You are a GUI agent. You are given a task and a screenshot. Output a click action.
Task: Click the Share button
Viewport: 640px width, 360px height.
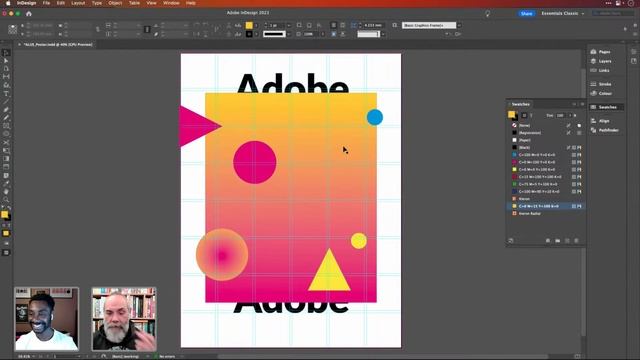pos(527,13)
